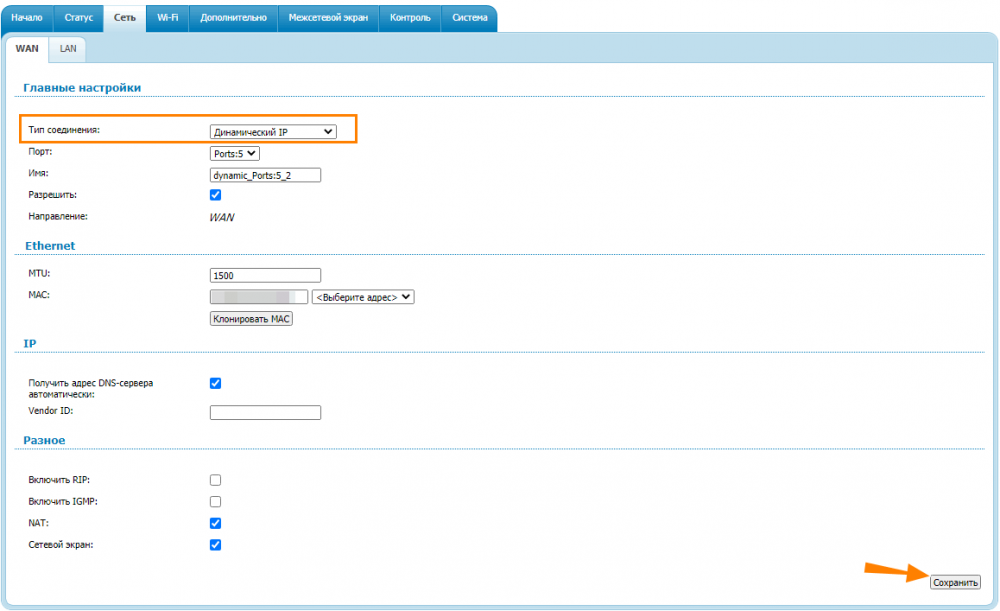The width and height of the screenshot is (1000, 611).
Task: Expand the Выберите адрес MAC dropdown
Action: pos(363,297)
